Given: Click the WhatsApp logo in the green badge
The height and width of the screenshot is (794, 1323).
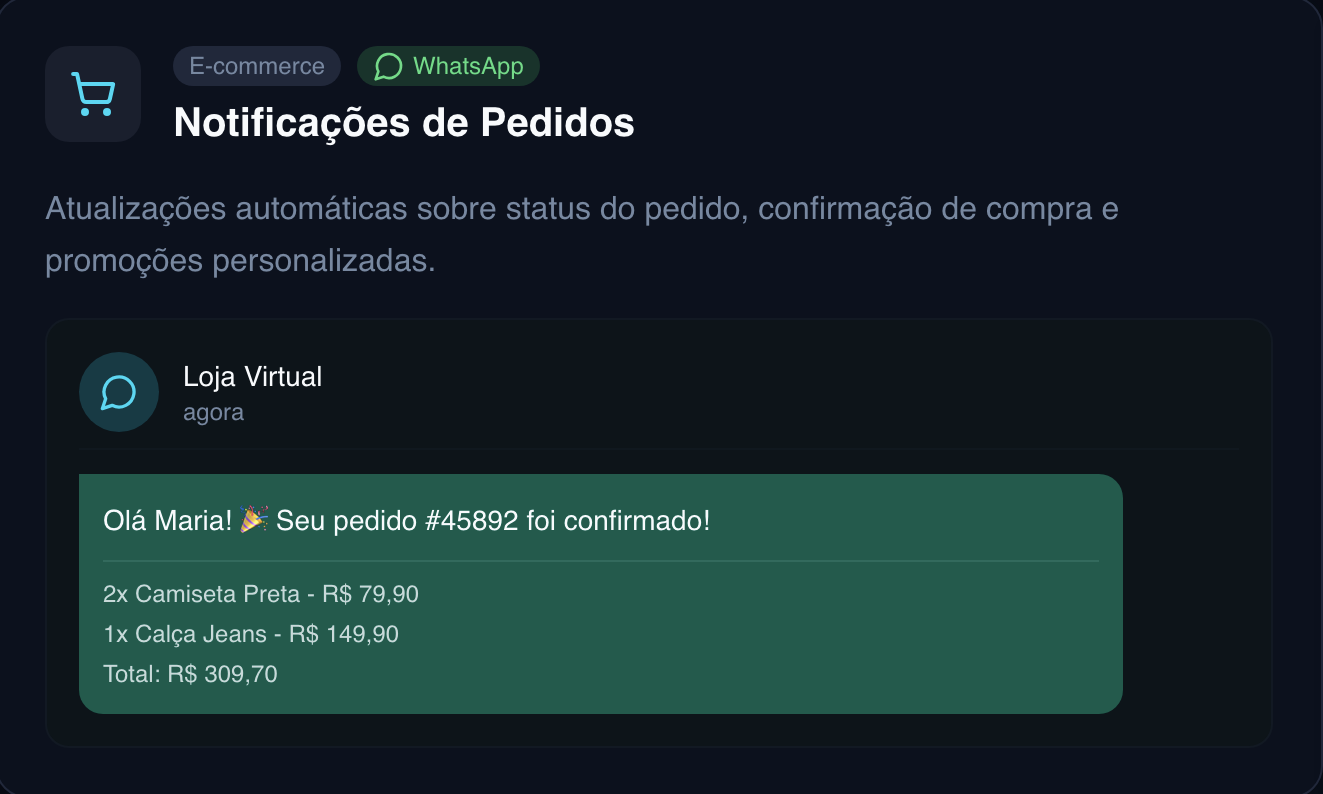Looking at the screenshot, I should pyautogui.click(x=388, y=67).
